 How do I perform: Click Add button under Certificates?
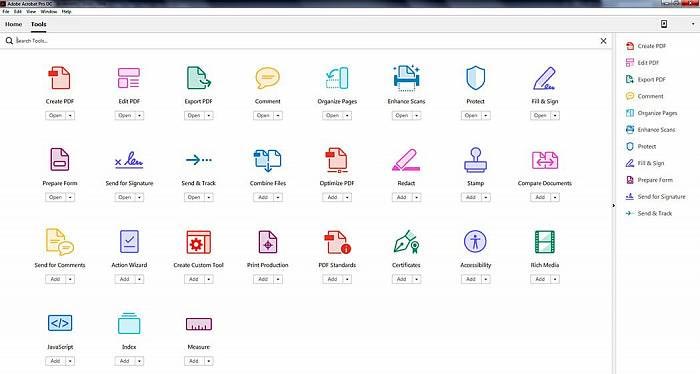(x=401, y=279)
